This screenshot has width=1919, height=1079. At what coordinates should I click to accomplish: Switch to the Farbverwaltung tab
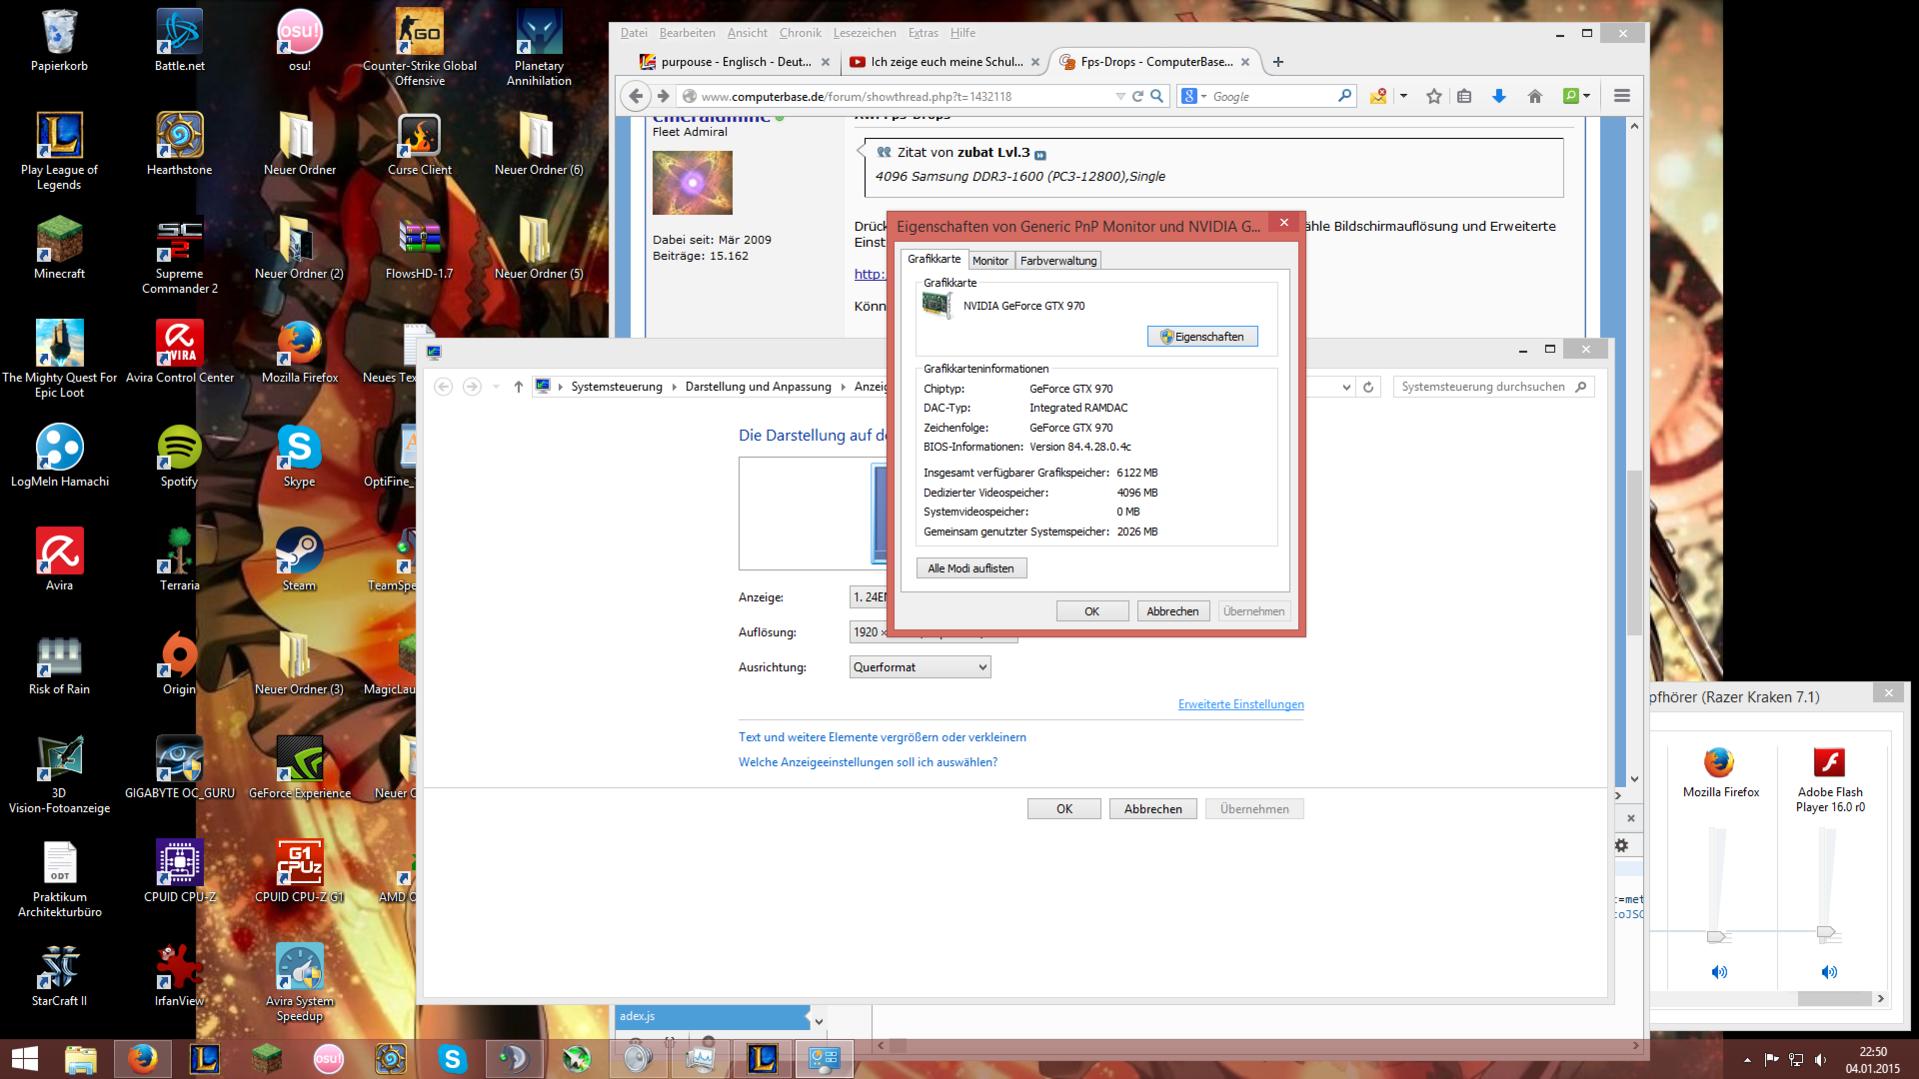pyautogui.click(x=1058, y=261)
